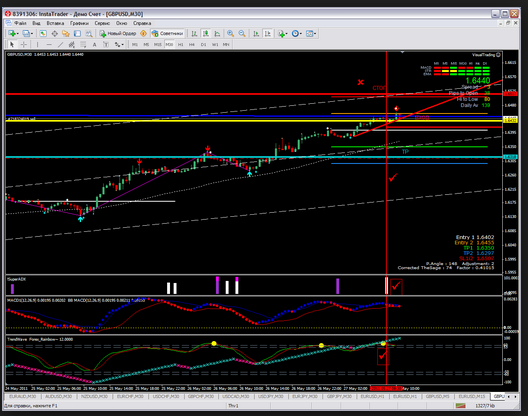Screen dimensions: 528x416
Task: Switch timeframe to M15
Action: 158,44
